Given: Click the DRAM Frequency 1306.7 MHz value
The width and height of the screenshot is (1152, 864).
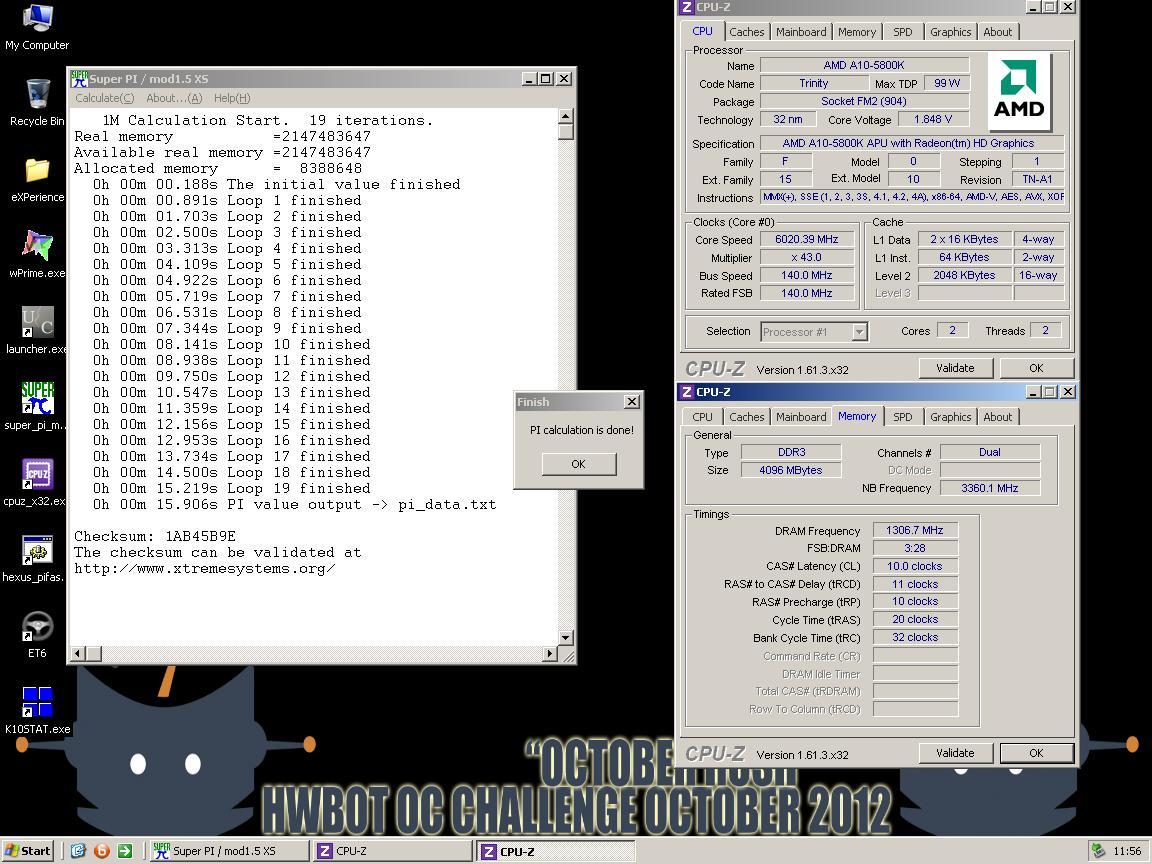Looking at the screenshot, I should pos(915,530).
